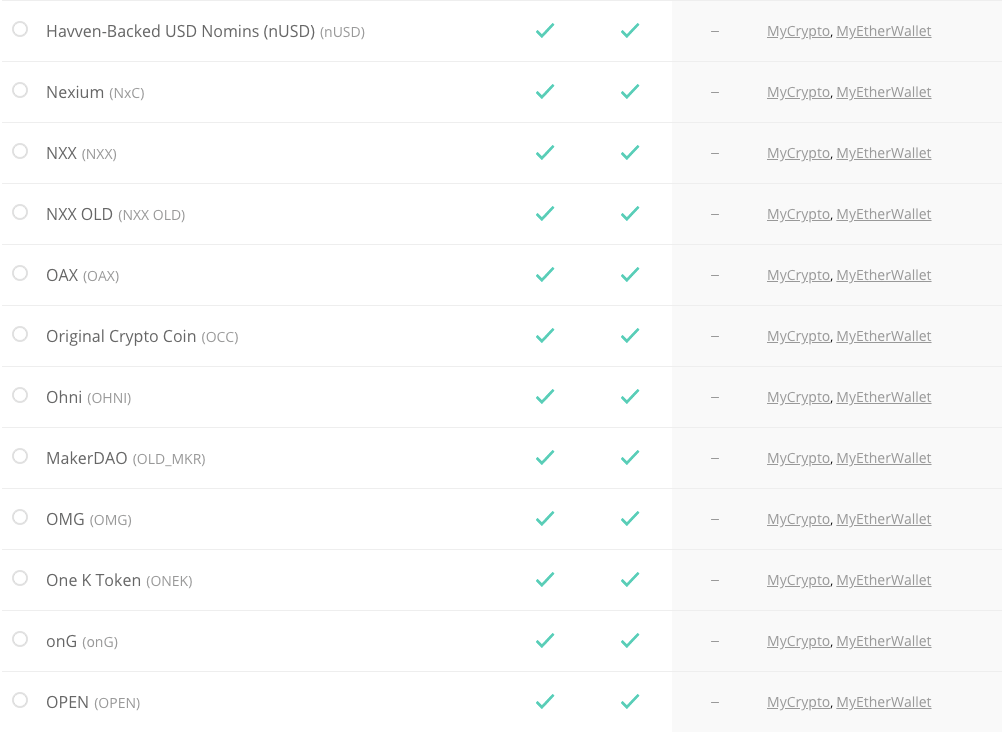
Task: Select the Ohni (OHNI) radio button
Action: 20,395
